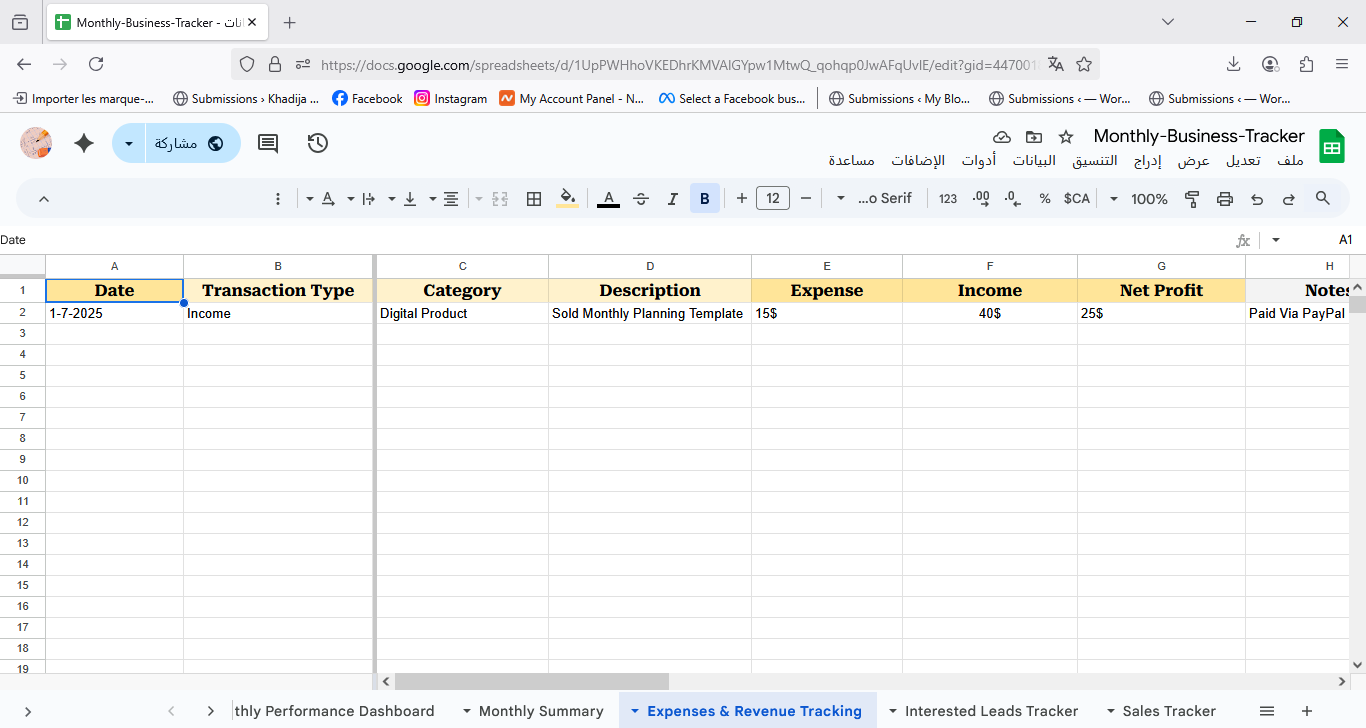Click the Gemini sparkle icon

coord(84,143)
